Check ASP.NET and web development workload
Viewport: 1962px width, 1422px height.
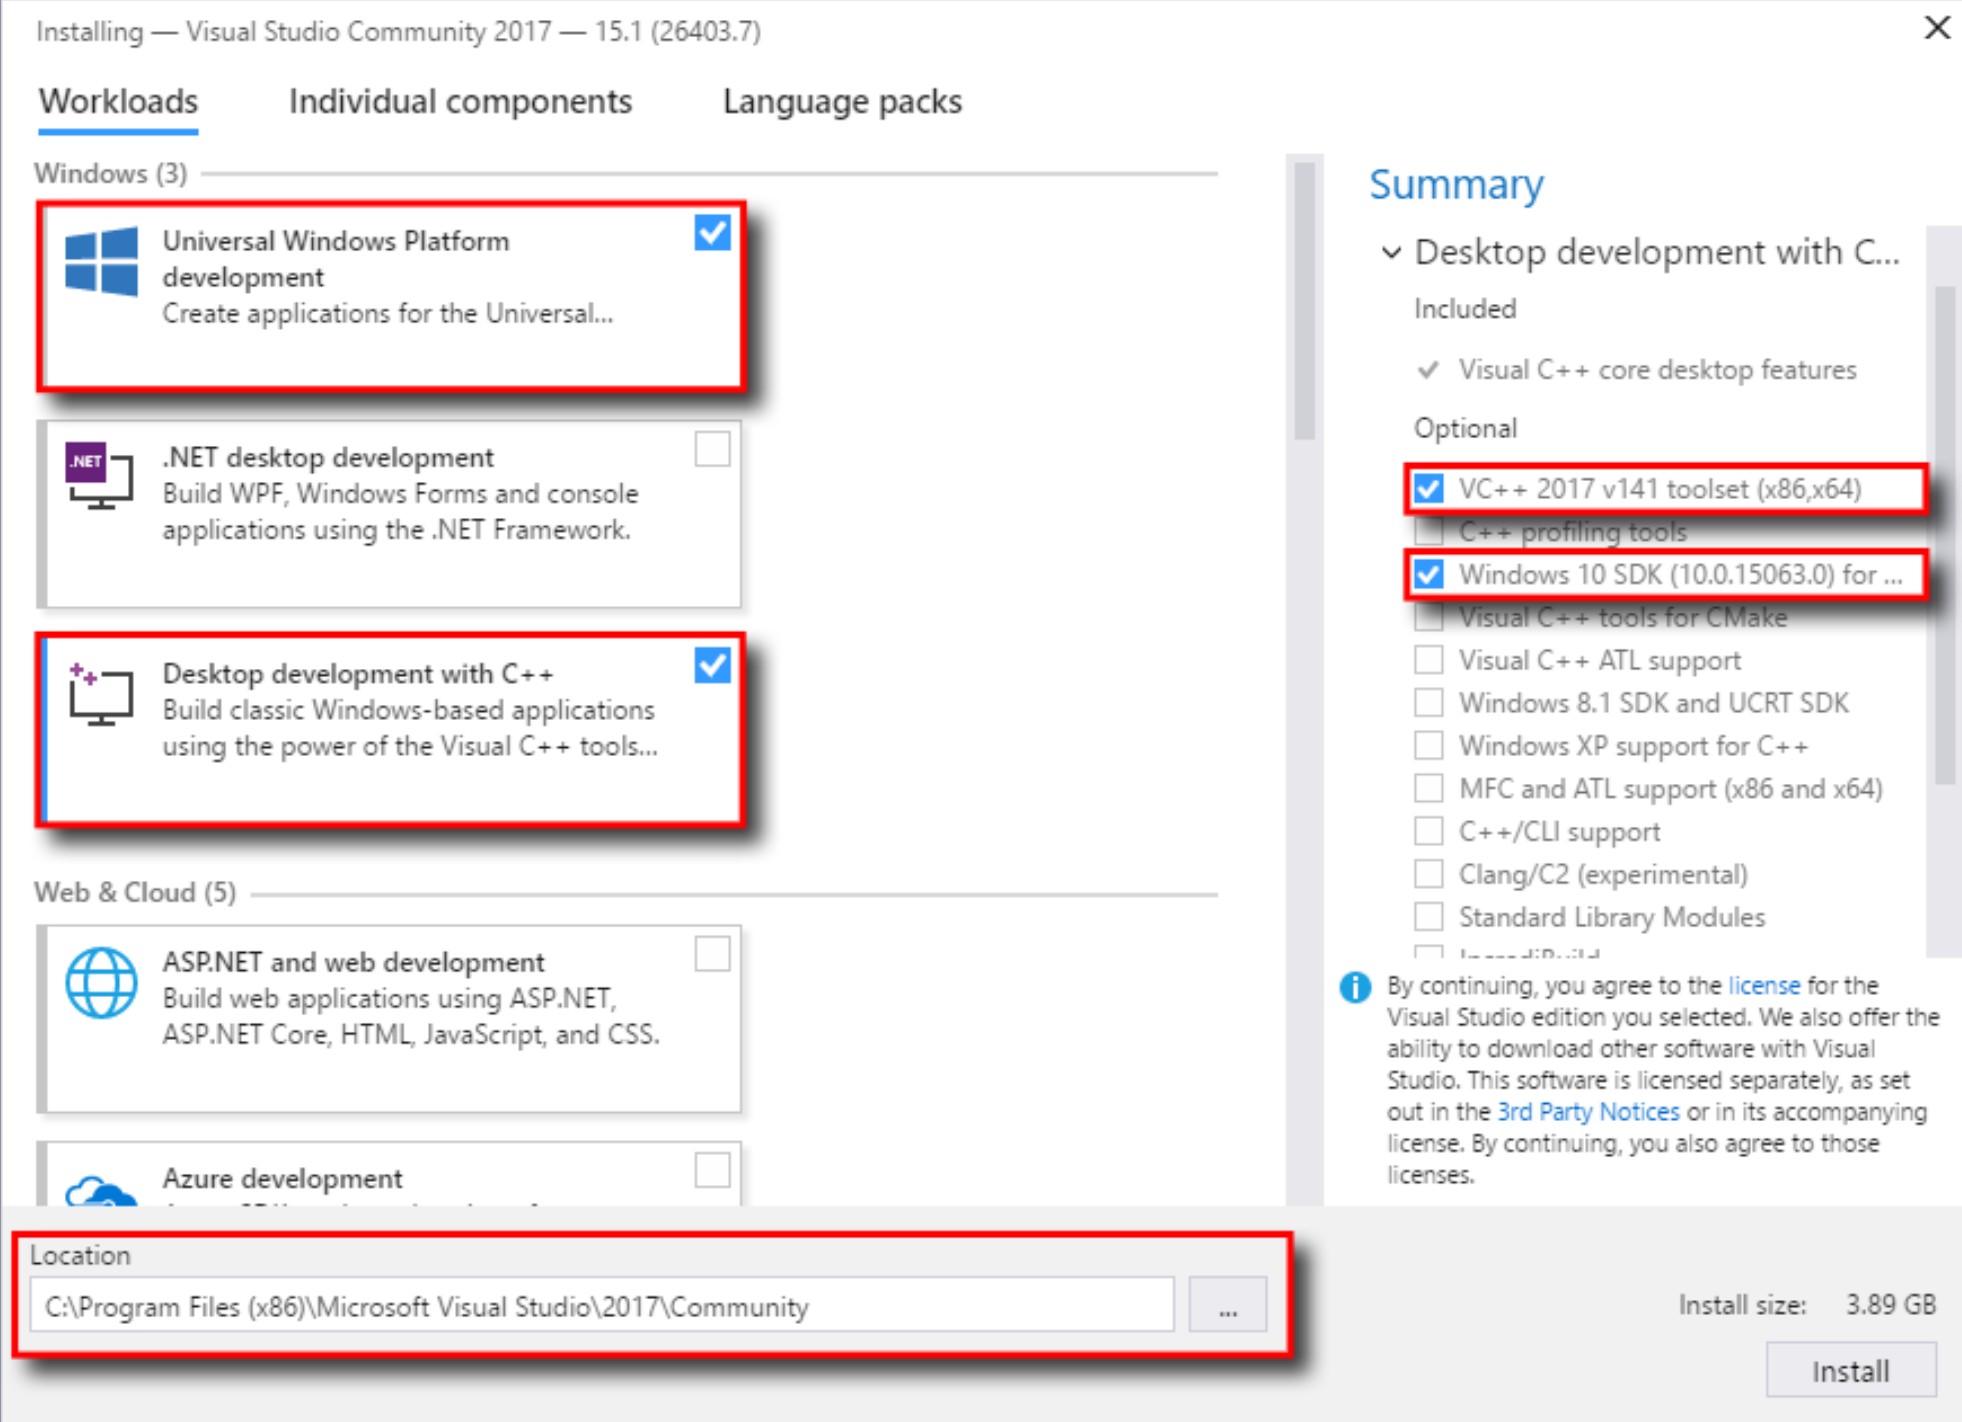712,954
